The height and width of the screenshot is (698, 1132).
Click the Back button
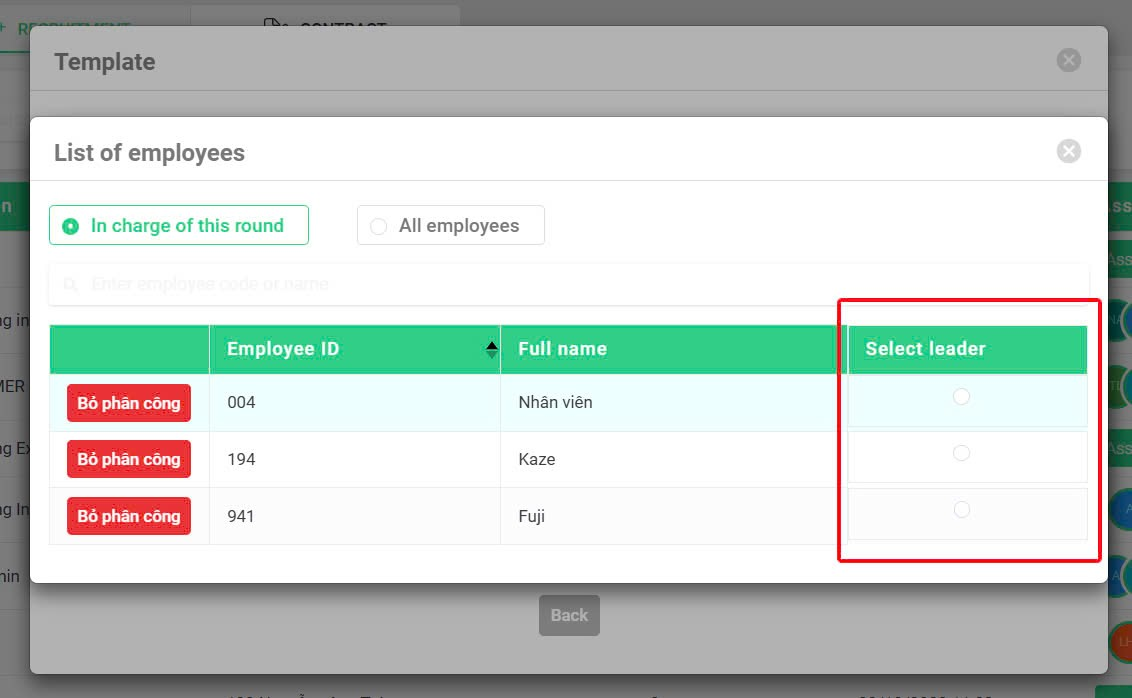tap(569, 615)
